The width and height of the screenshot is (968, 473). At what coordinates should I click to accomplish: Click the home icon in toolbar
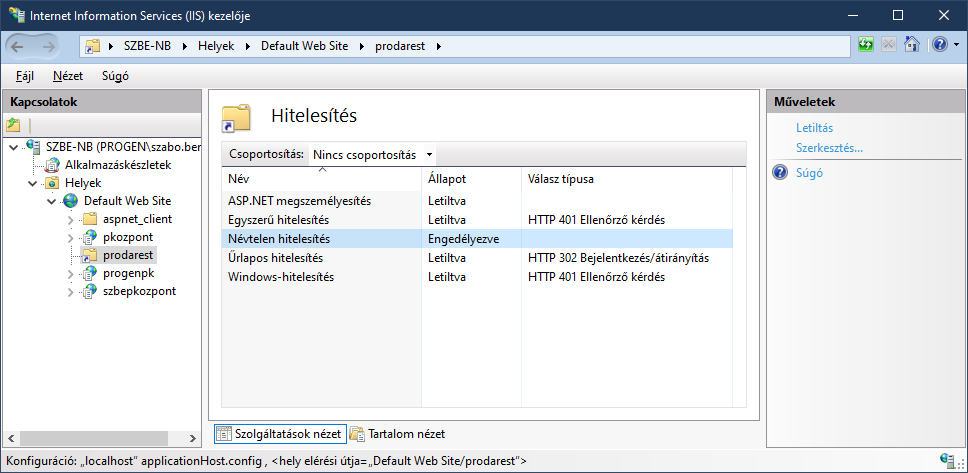[911, 45]
